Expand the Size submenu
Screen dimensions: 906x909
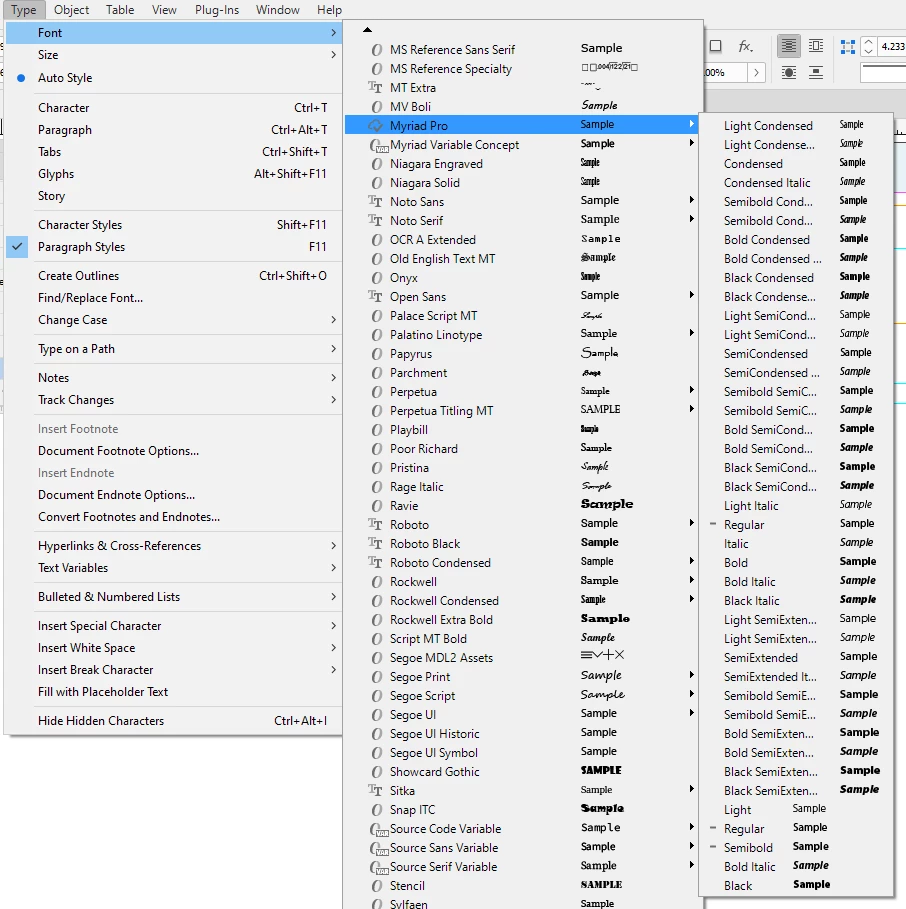pos(173,55)
